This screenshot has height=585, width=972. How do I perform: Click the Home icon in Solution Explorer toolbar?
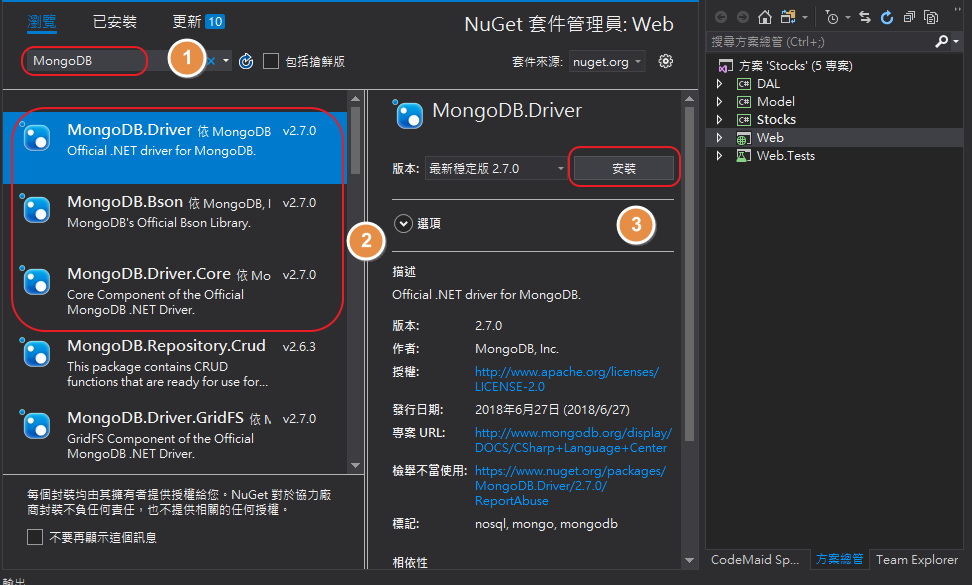pyautogui.click(x=765, y=17)
